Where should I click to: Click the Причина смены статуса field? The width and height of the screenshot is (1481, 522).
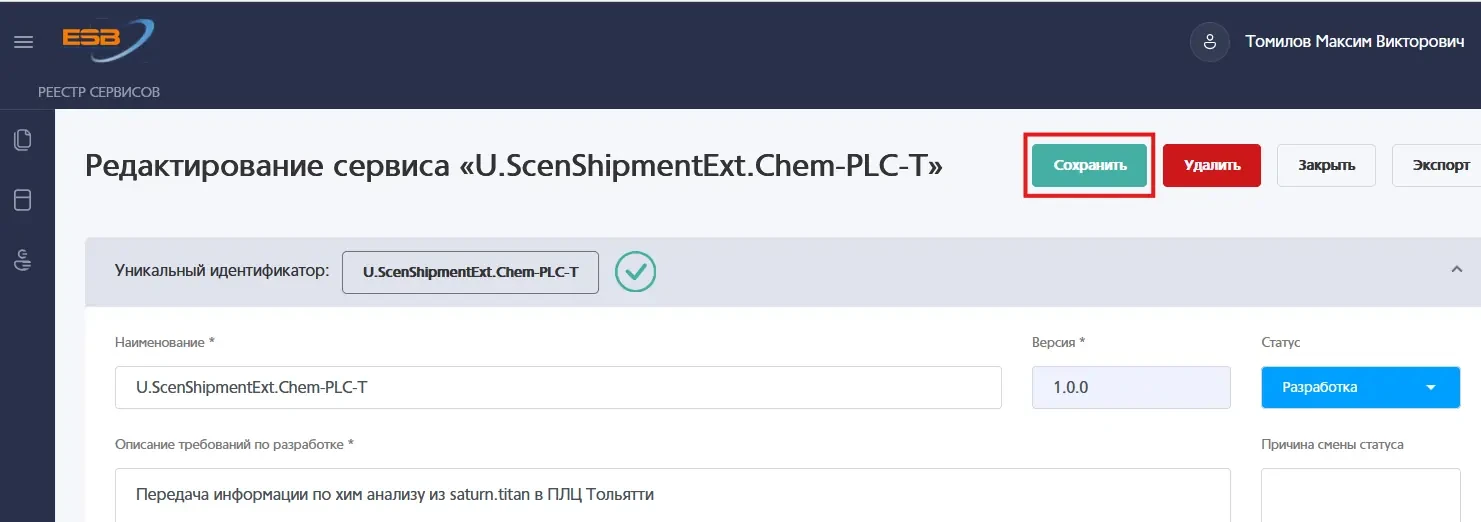click(1360, 495)
